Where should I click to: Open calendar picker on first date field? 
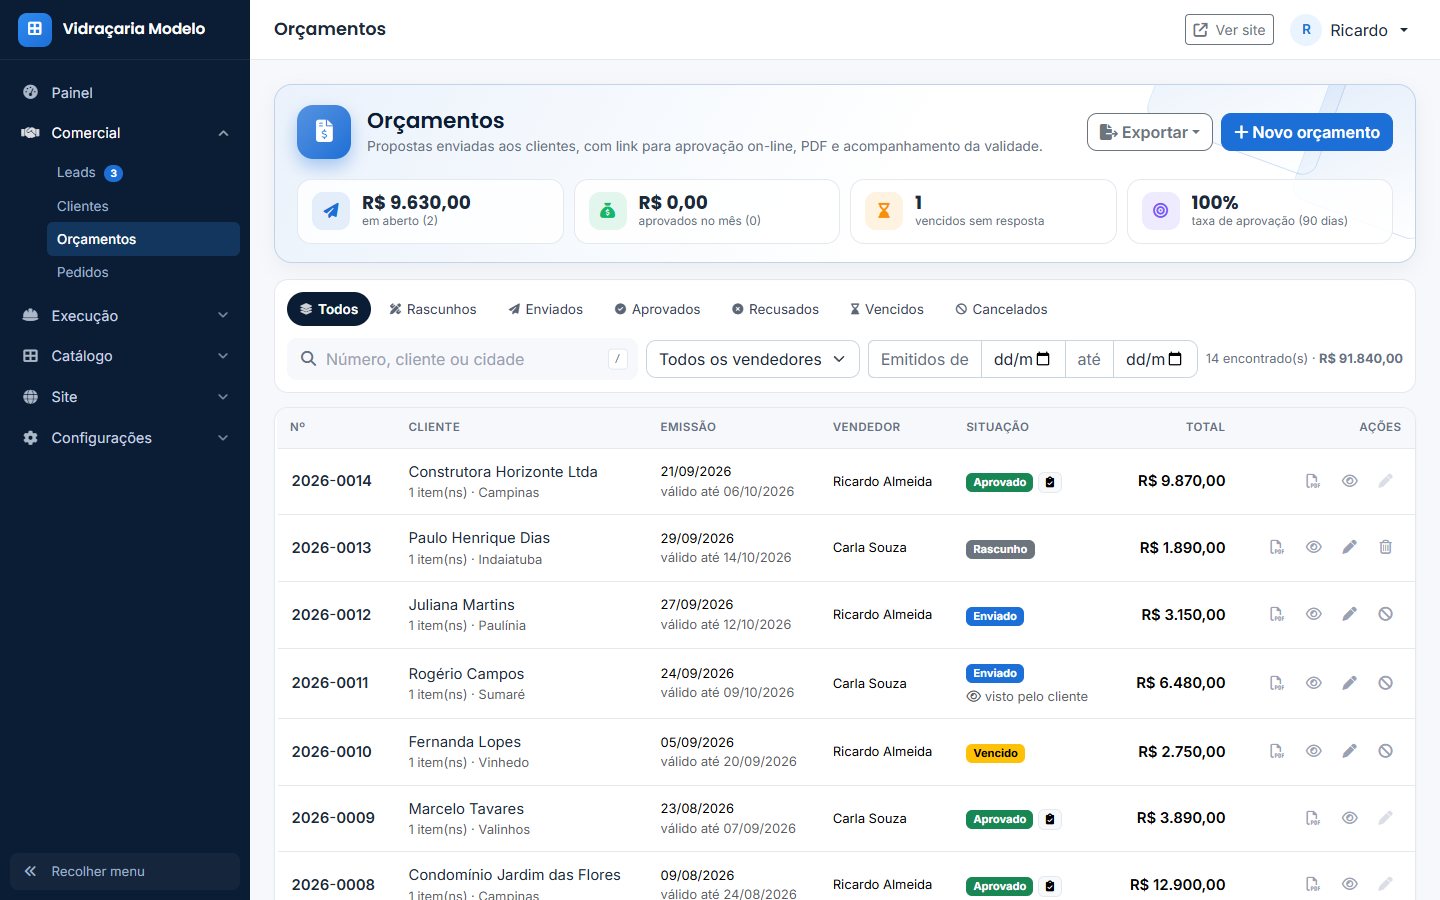pyautogui.click(x=1043, y=359)
